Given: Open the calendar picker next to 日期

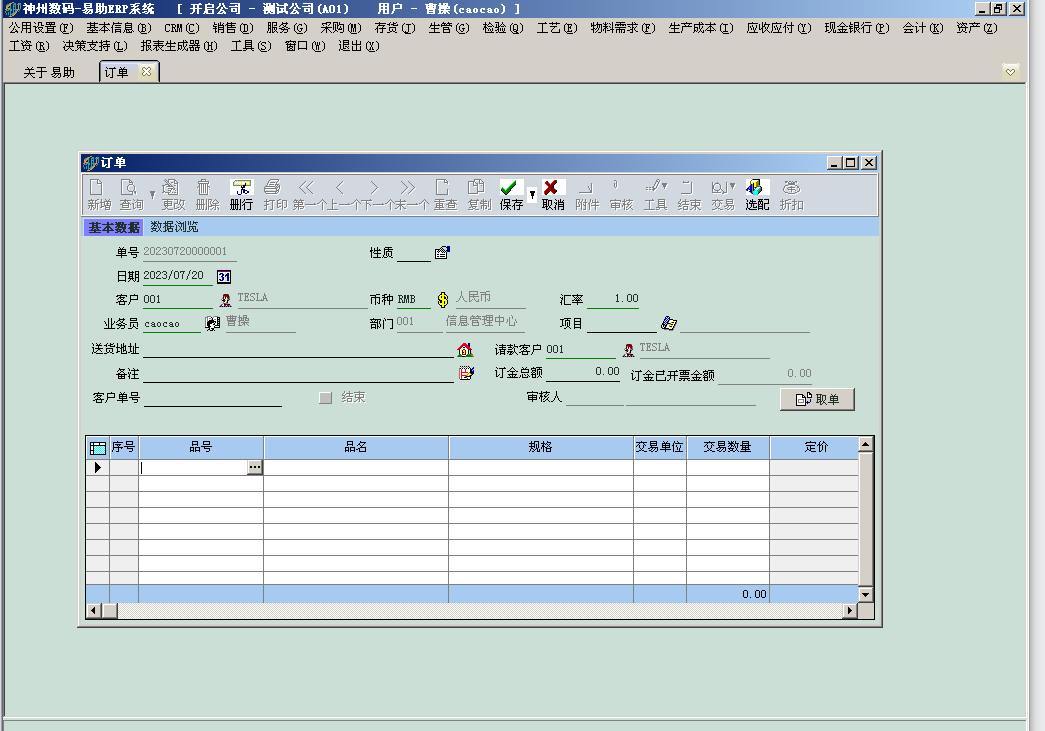Looking at the screenshot, I should tap(224, 277).
